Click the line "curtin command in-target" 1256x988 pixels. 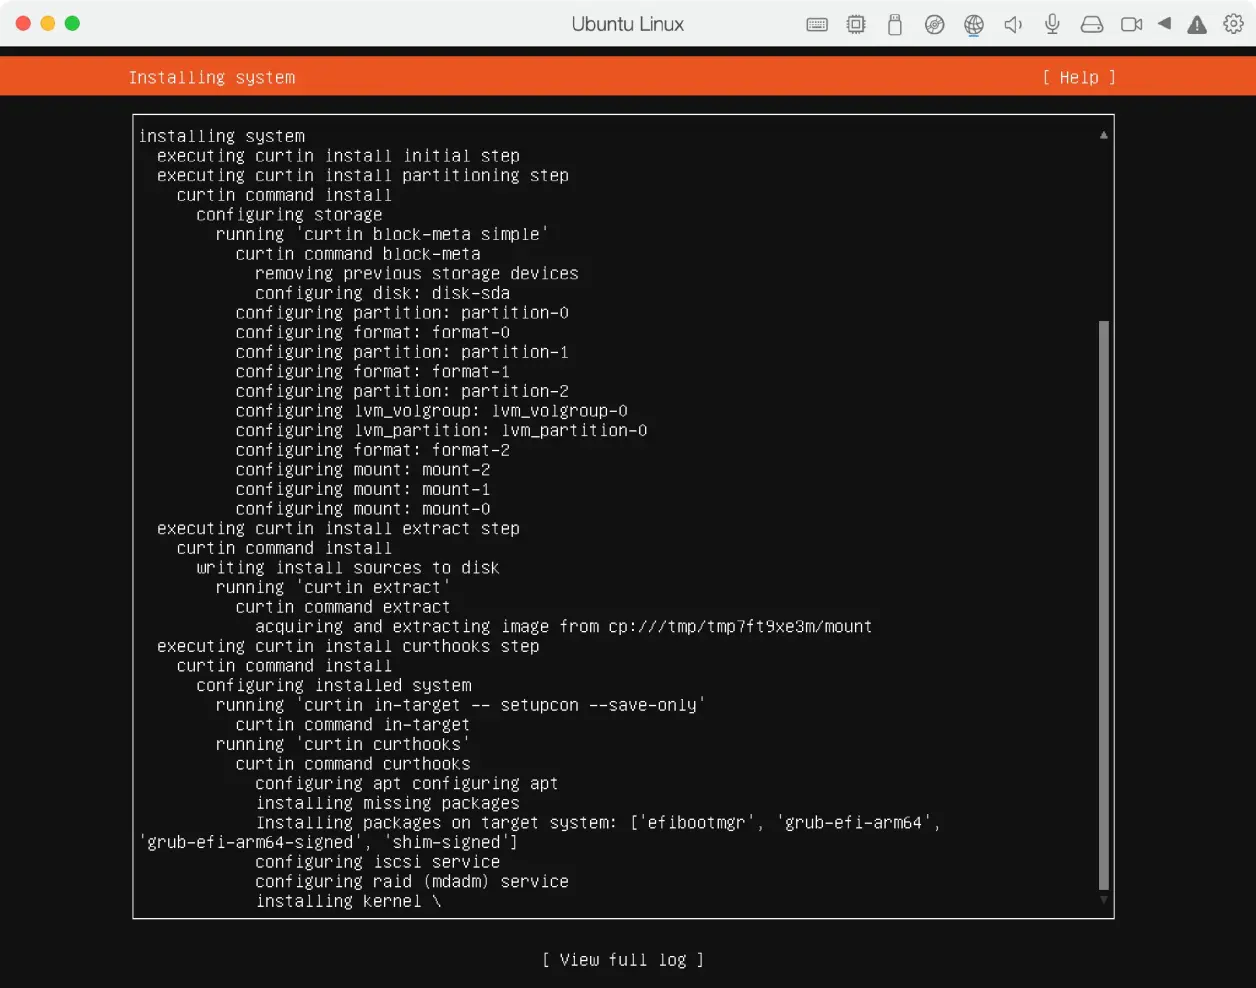353,725
